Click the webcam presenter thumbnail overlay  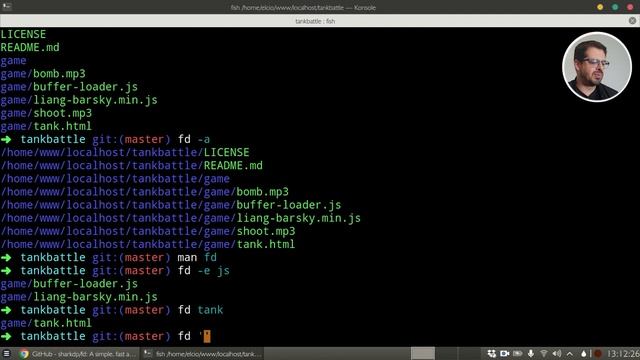597,67
